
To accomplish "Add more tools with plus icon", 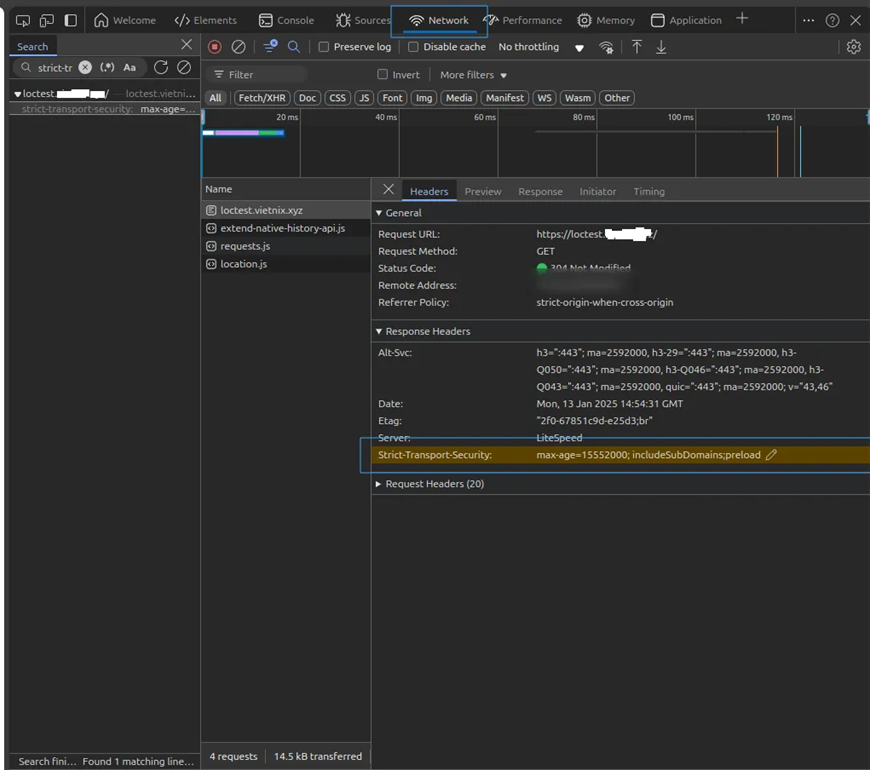I will pyautogui.click(x=742, y=19).
